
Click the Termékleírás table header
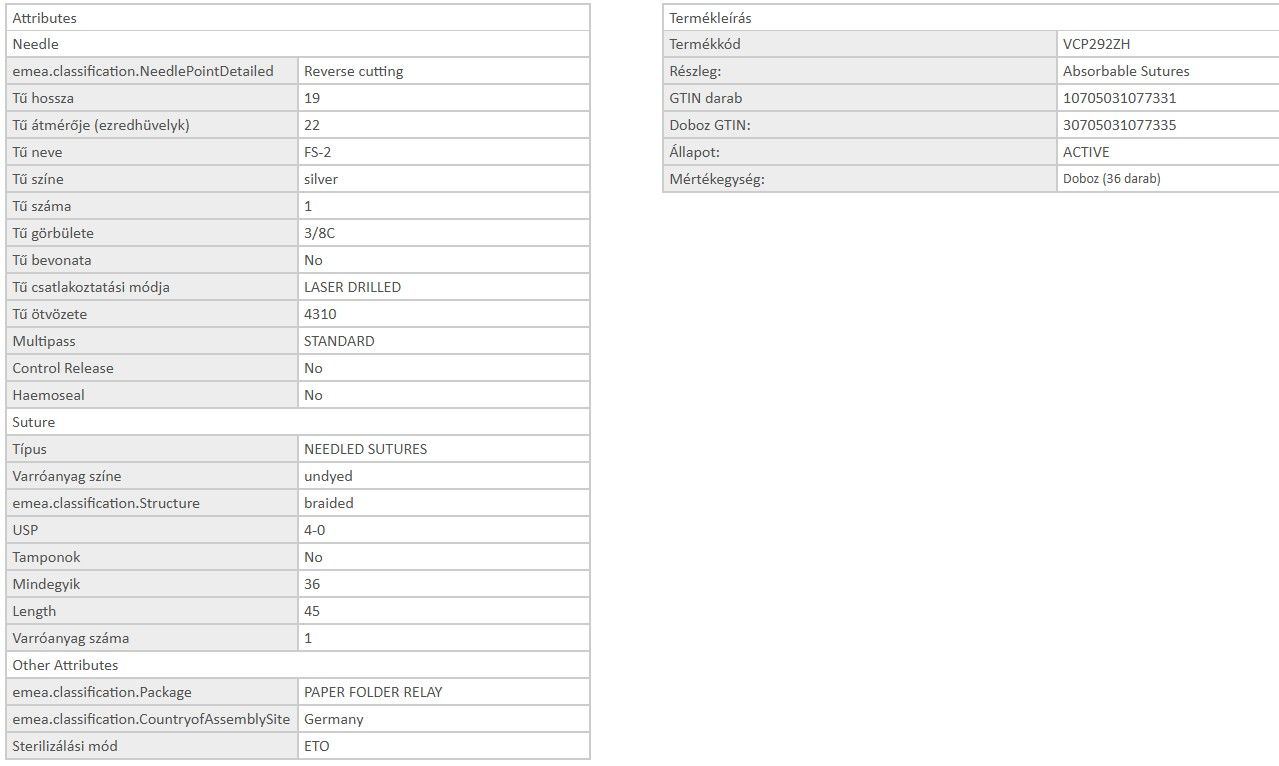tap(710, 18)
